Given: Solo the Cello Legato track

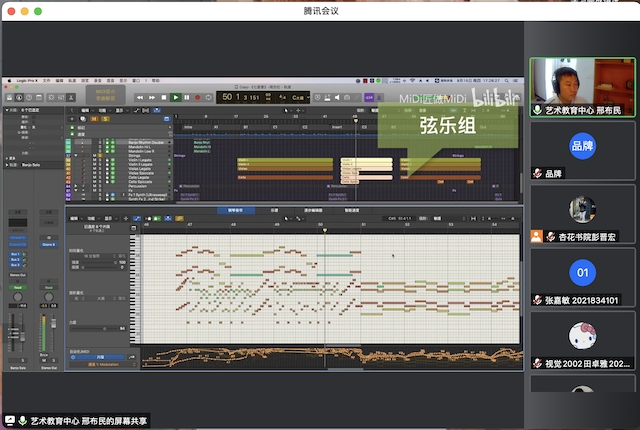Looking at the screenshot, I should (x=100, y=177).
